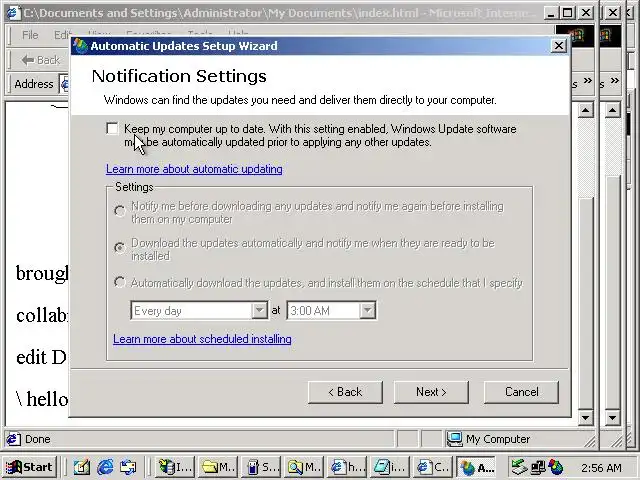The image size is (640, 480).
Task: Click the network connection tray icon
Action: [538, 467]
